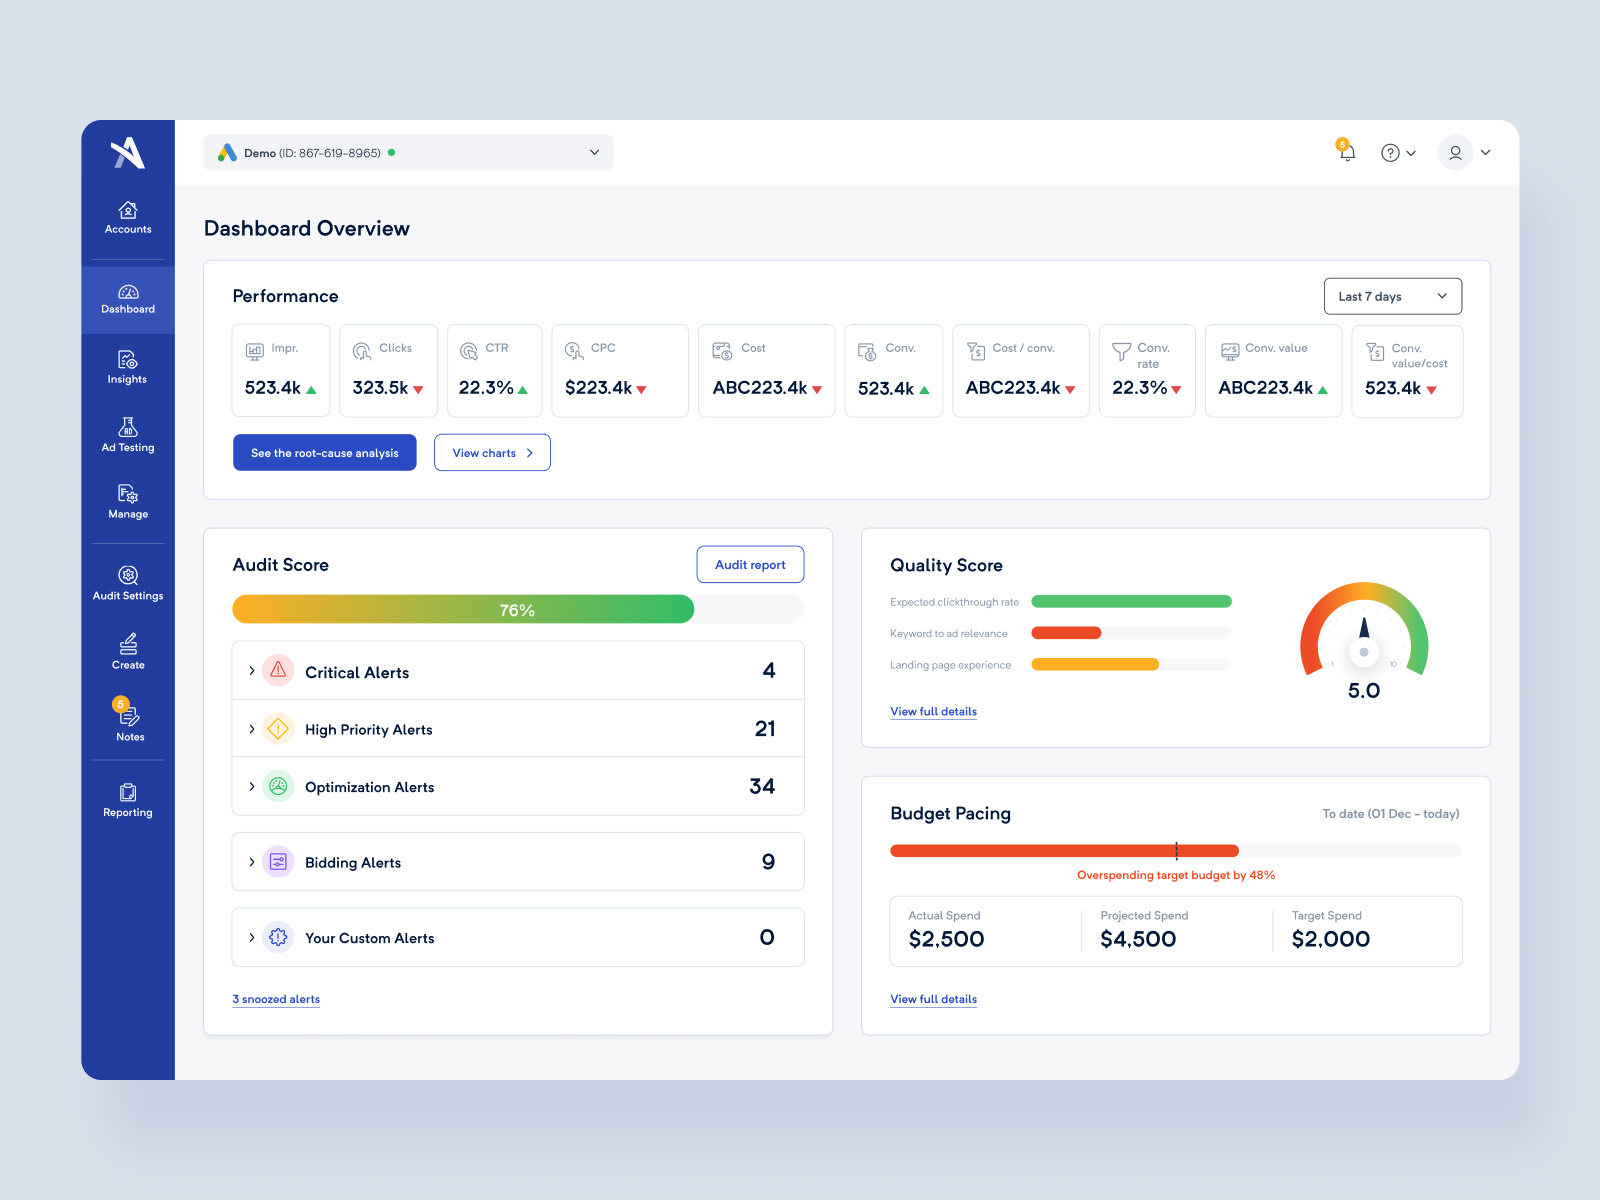Click the notification bell

(1346, 152)
